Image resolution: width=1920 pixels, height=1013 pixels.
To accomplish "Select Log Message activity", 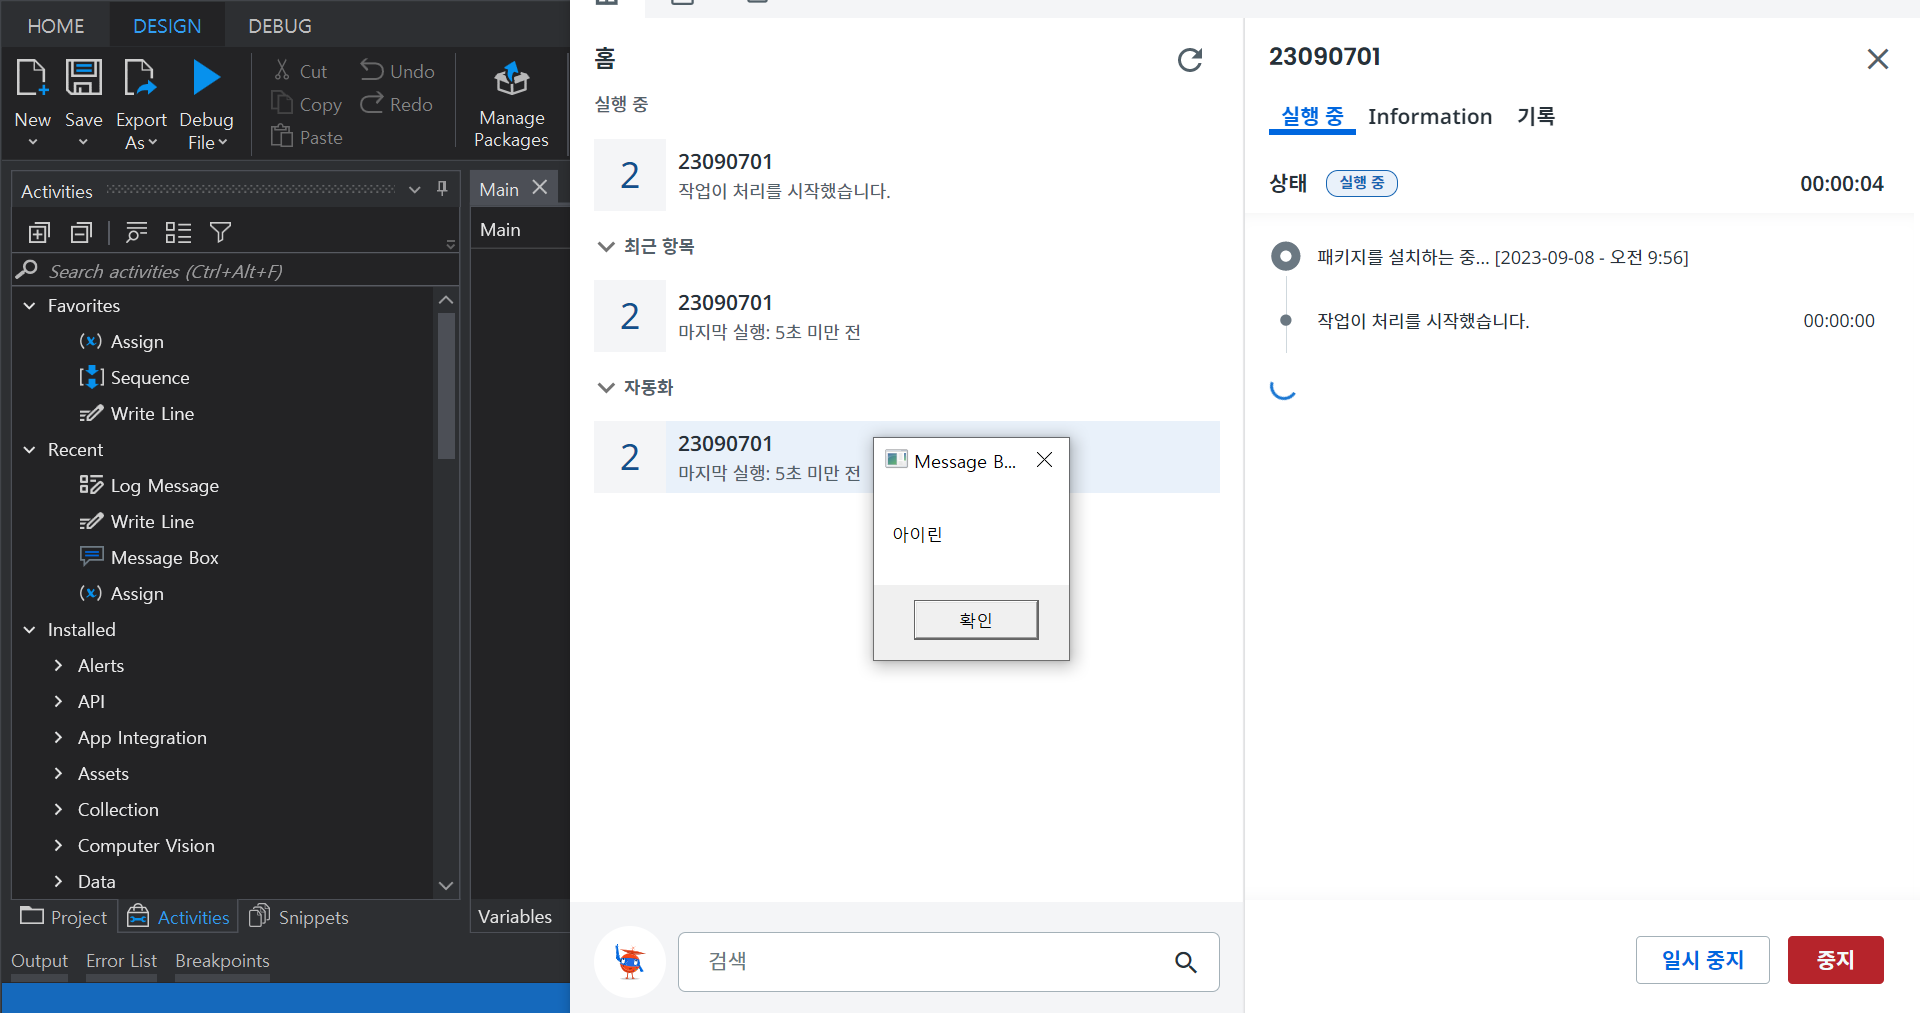I will coord(149,486).
